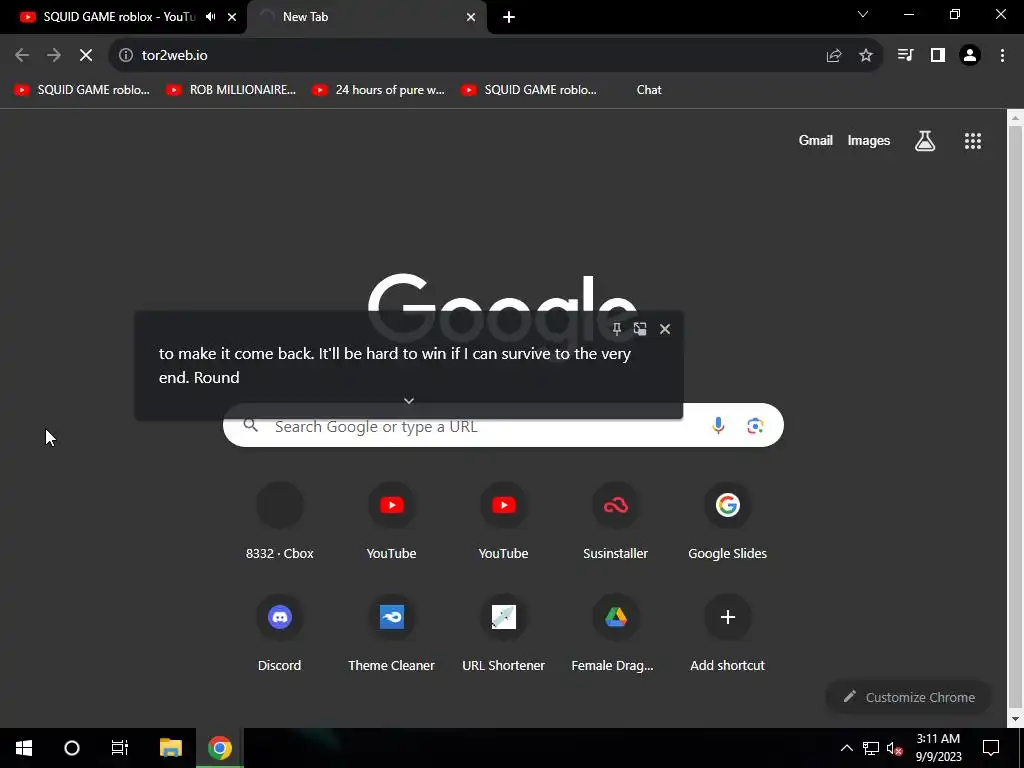This screenshot has height=768, width=1024.
Task: Start voice search with microphone
Action: point(718,426)
